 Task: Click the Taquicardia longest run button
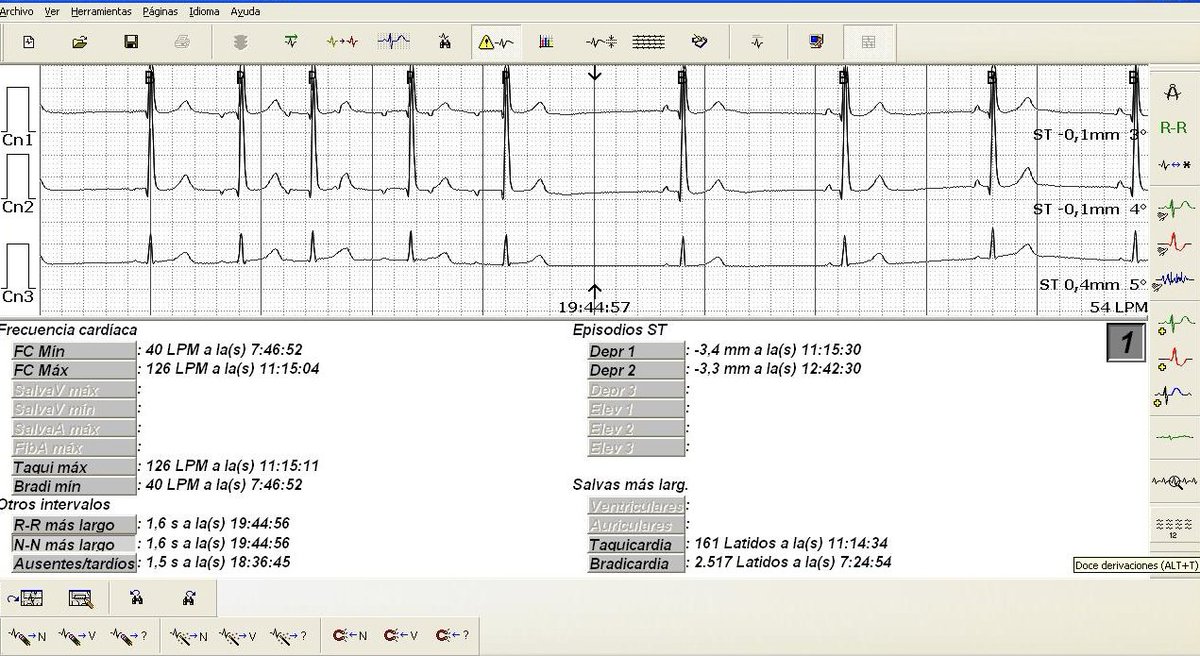[x=636, y=545]
